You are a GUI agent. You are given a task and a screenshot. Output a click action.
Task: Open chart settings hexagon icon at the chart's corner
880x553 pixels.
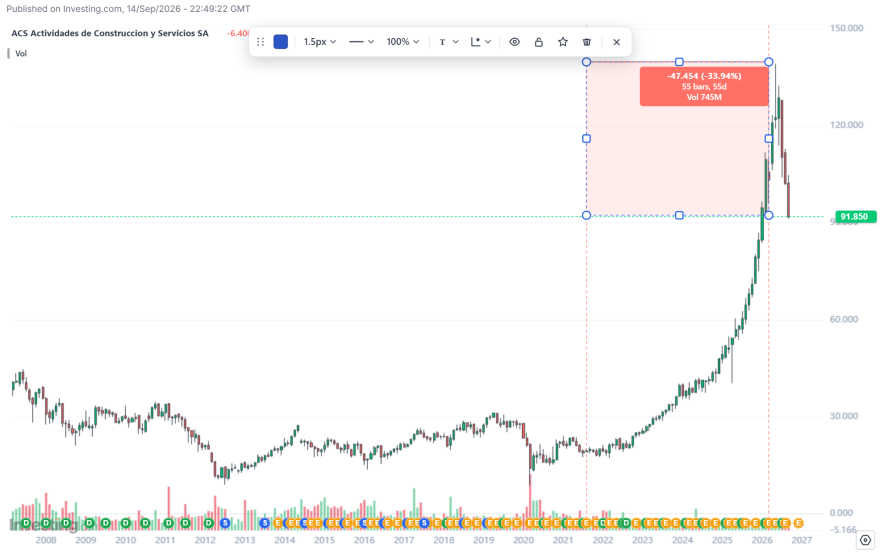click(865, 540)
